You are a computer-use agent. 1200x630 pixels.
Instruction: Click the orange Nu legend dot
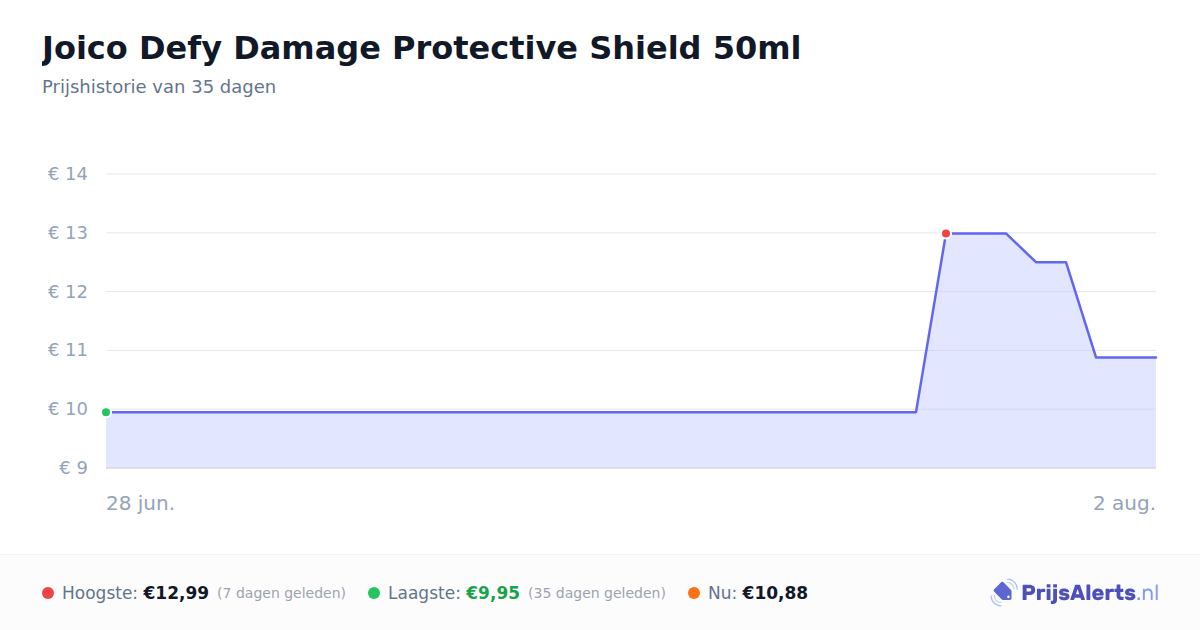(x=694, y=593)
